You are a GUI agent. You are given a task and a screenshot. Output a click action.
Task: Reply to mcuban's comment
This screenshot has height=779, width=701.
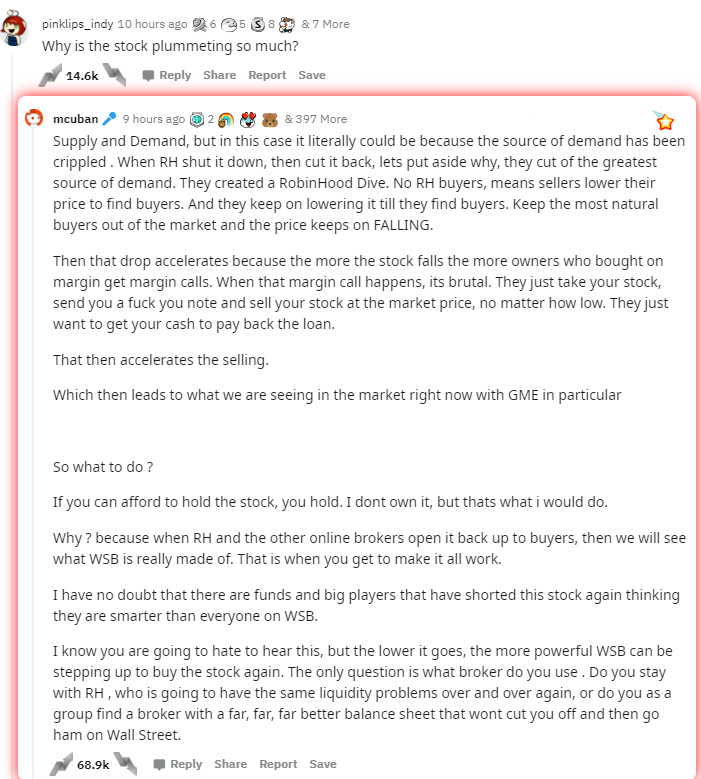click(178, 764)
